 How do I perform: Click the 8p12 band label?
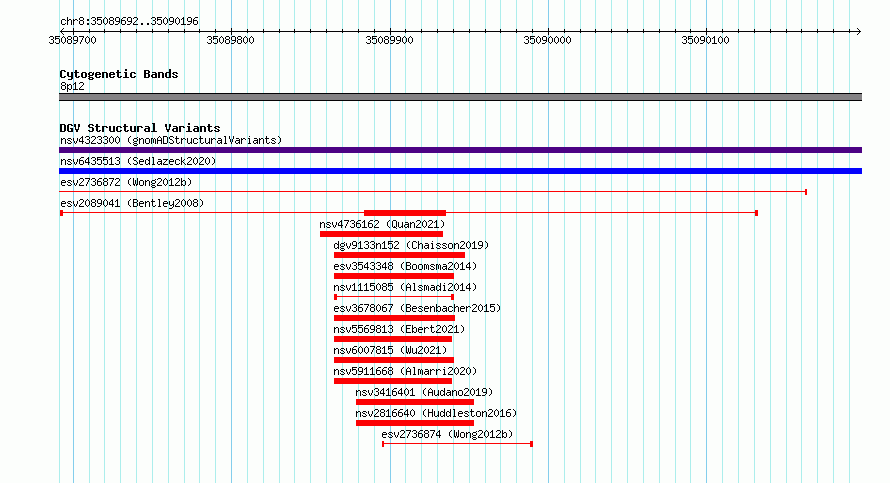pos(72,86)
